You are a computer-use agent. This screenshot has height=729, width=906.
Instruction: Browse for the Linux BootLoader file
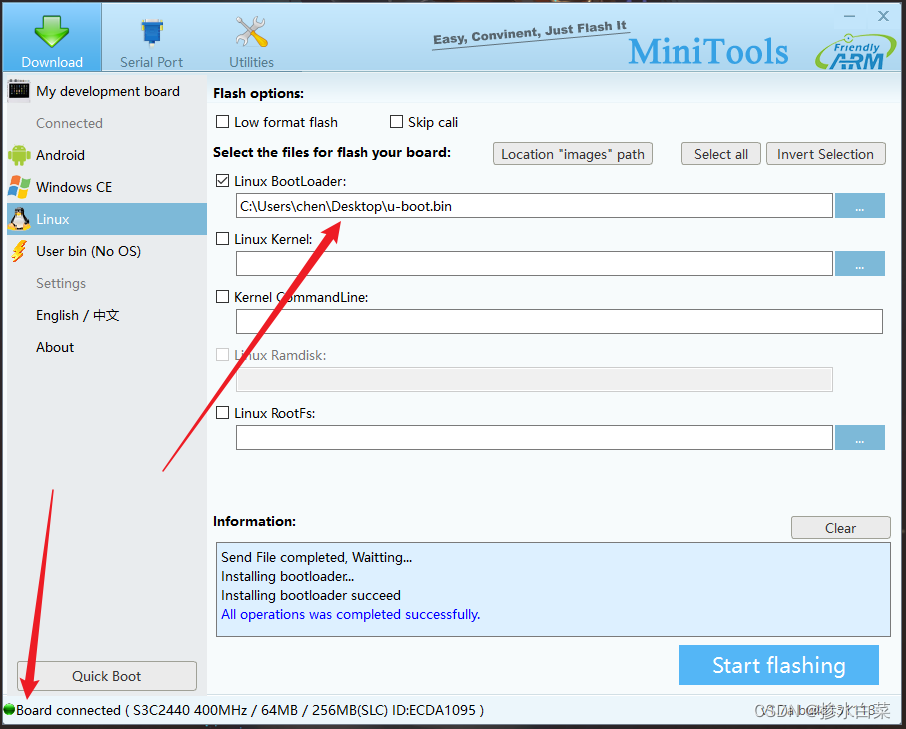coord(860,206)
